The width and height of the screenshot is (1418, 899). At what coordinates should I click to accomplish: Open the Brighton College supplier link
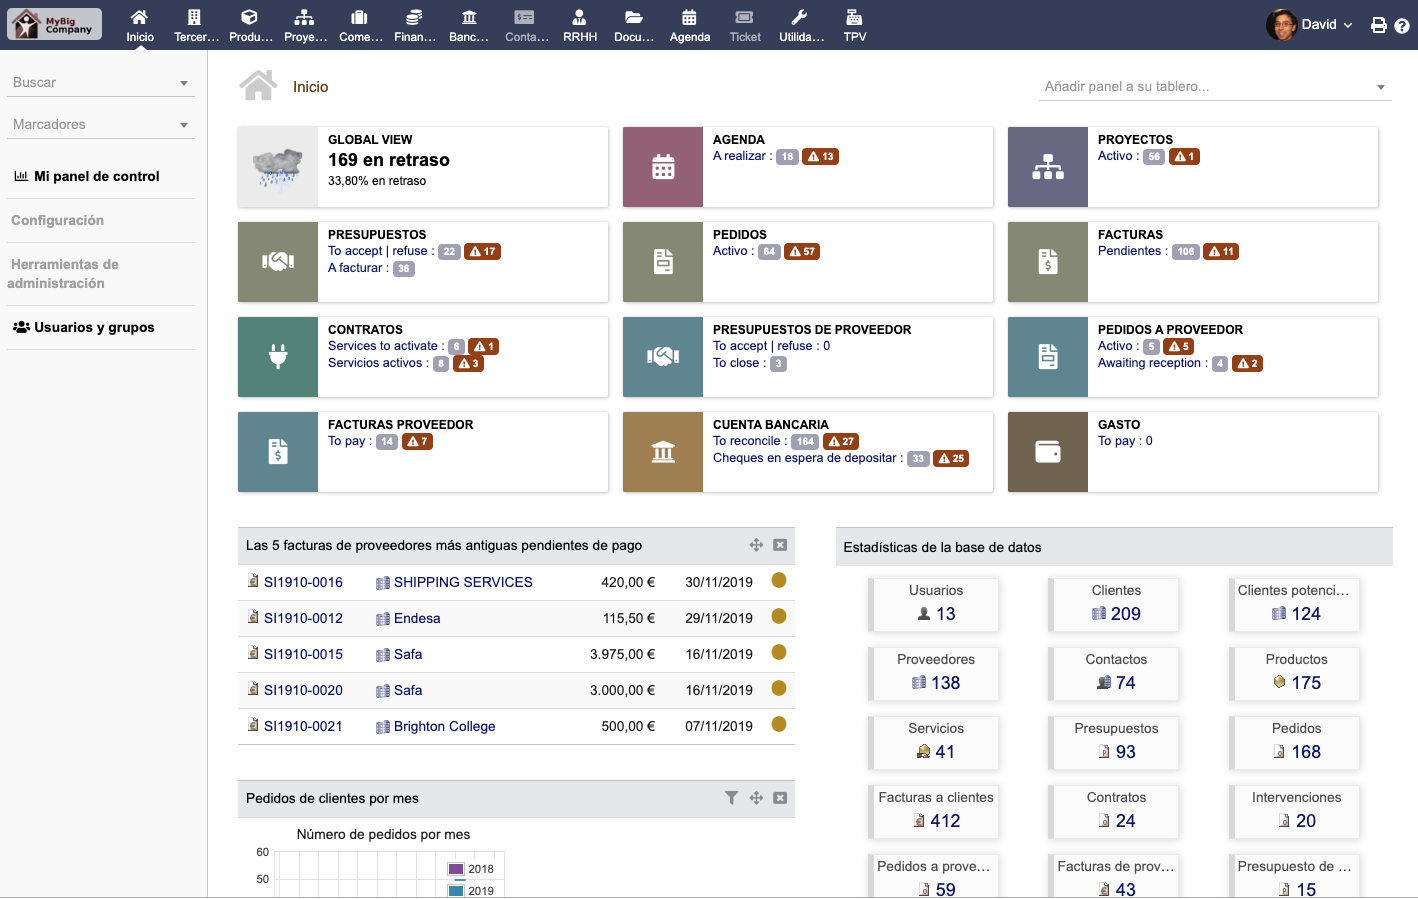tap(444, 726)
